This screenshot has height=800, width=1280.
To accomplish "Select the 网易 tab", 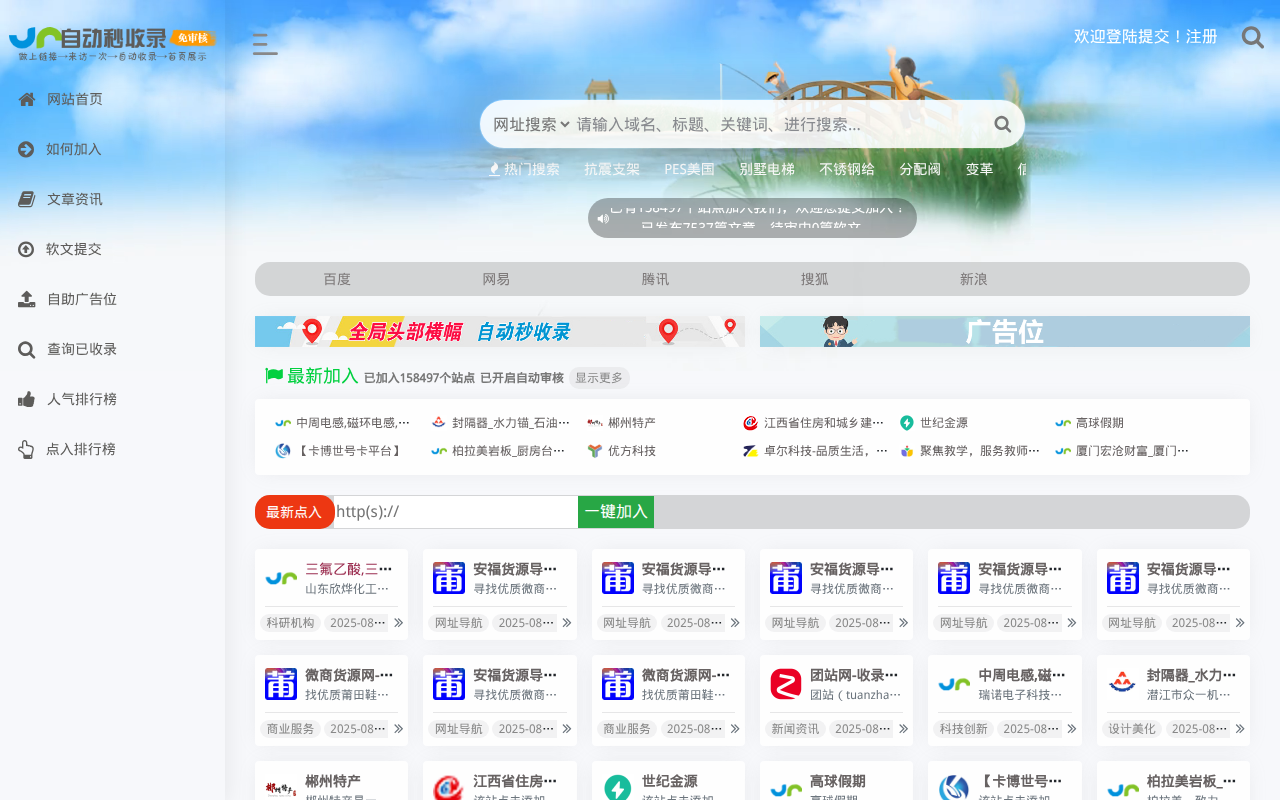I will [x=496, y=279].
